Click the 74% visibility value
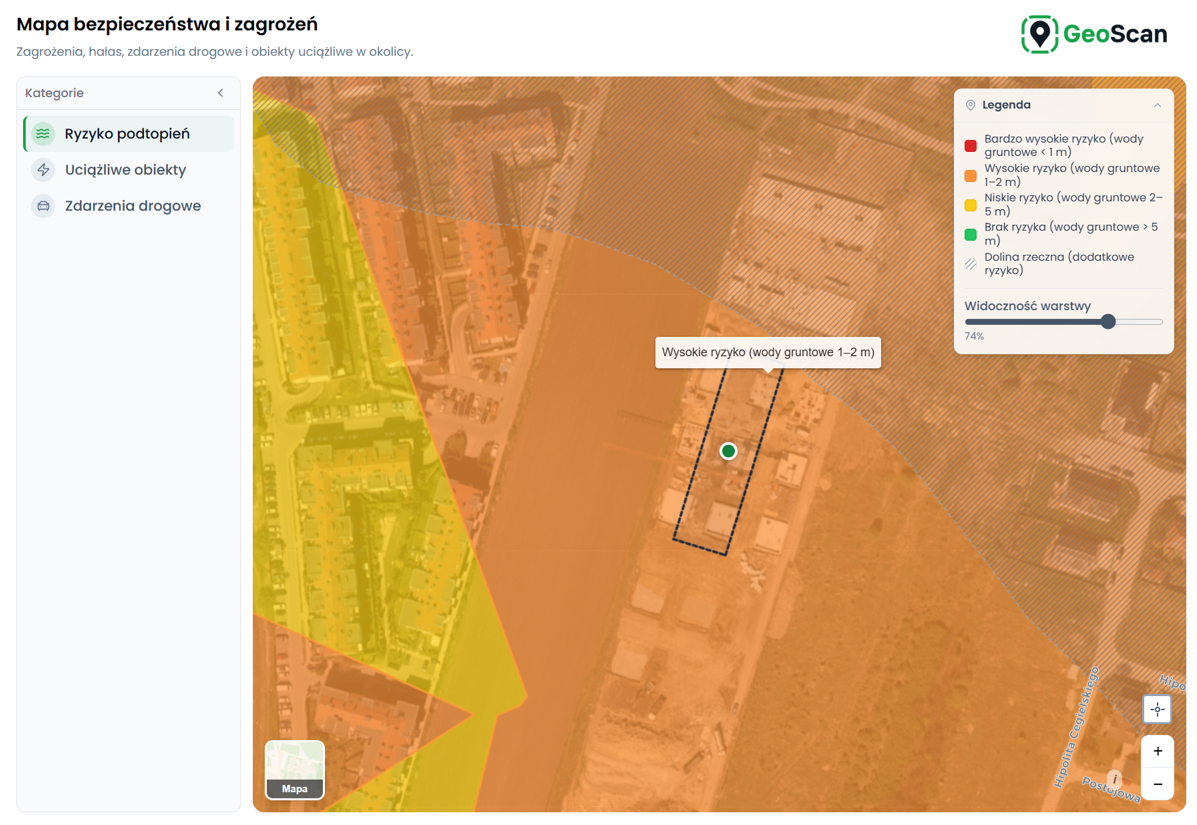Image resolution: width=1197 pixels, height=825 pixels. click(974, 336)
